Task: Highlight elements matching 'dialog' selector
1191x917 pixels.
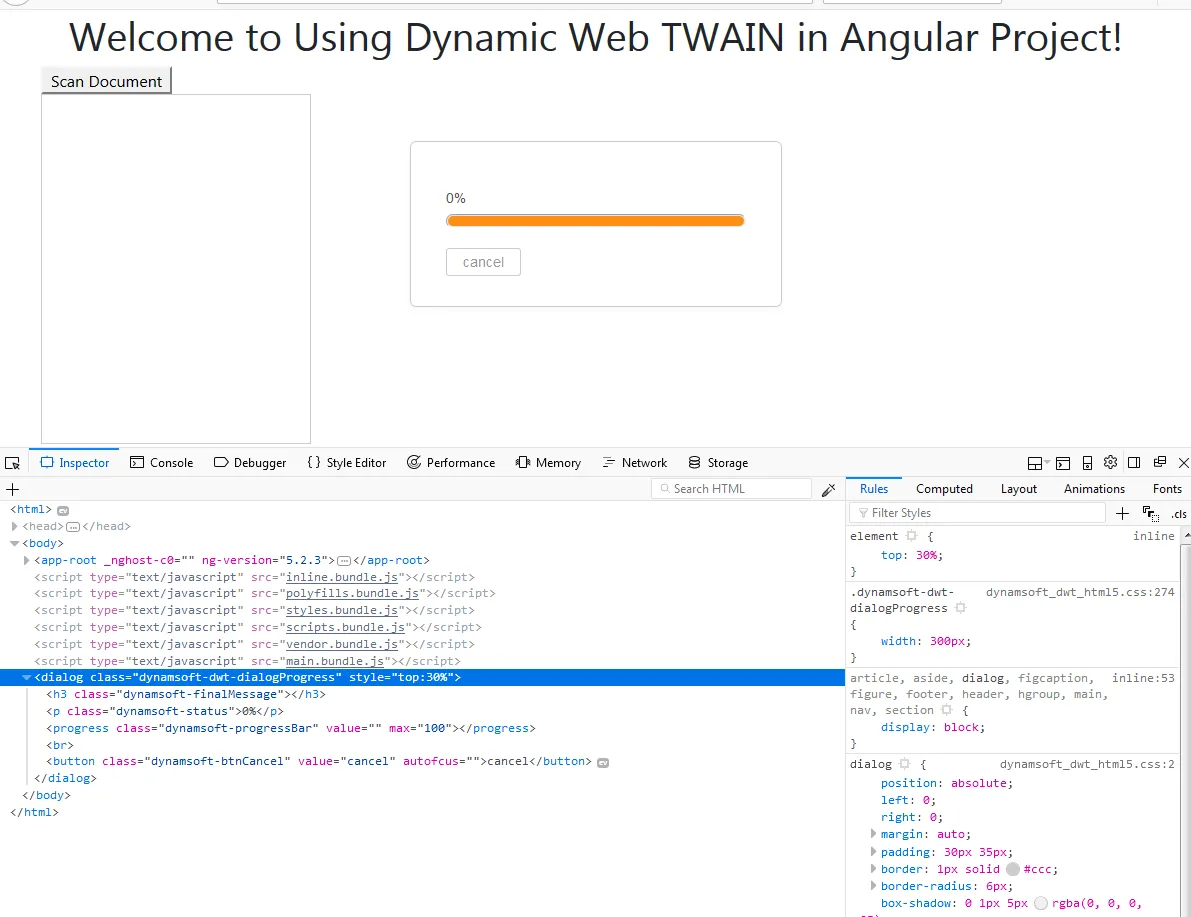Action: (904, 764)
